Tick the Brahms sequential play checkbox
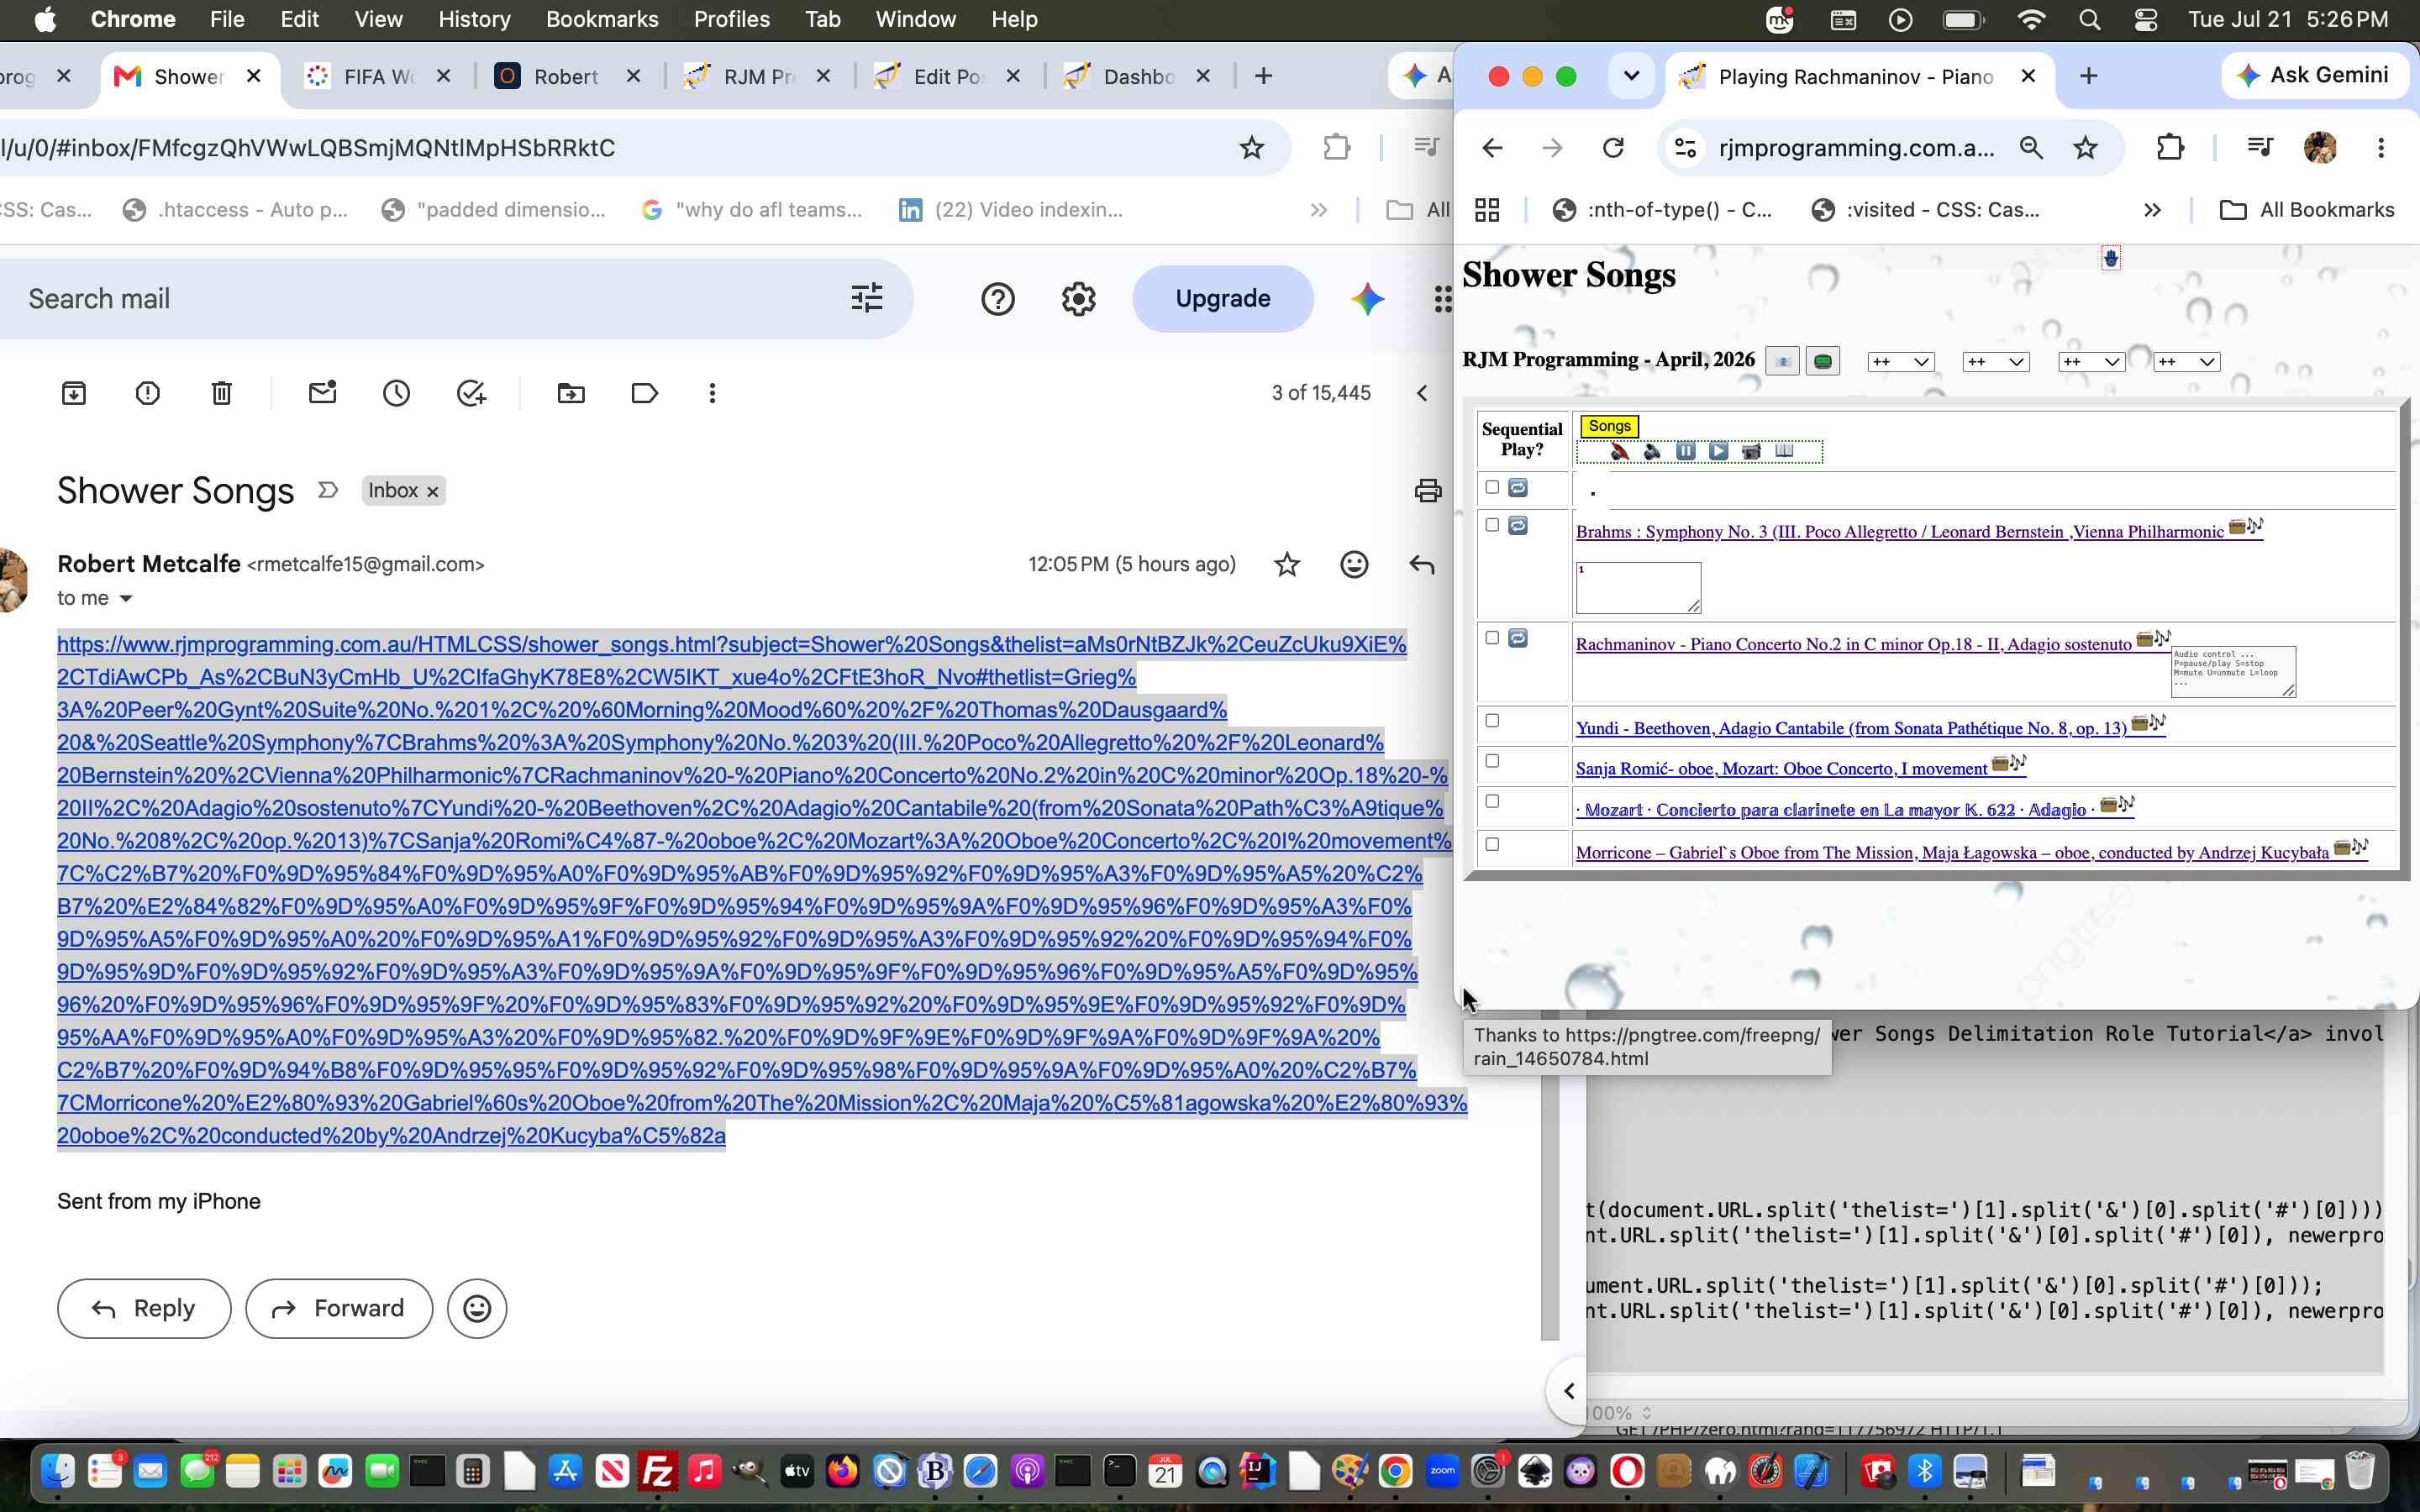Viewport: 2420px width, 1512px height. pos(1492,525)
